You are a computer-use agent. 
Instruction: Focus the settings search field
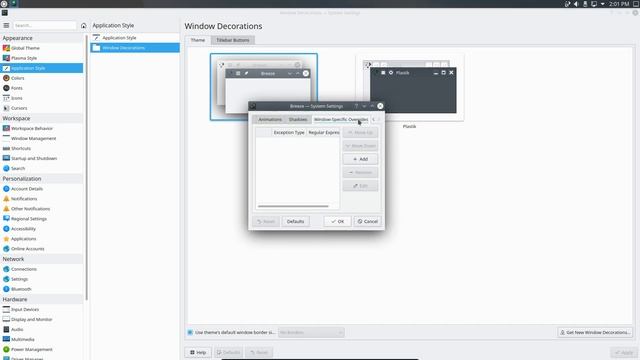tap(45, 25)
